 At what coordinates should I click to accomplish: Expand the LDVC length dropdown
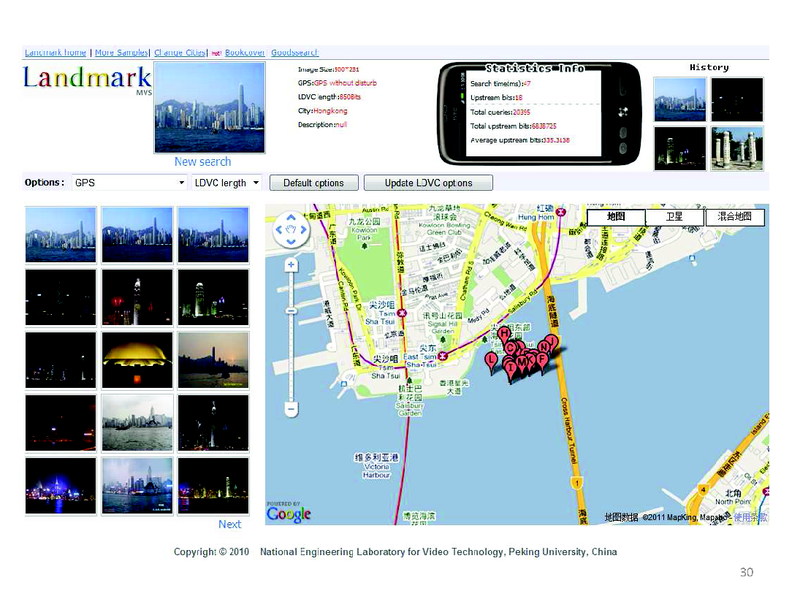226,183
